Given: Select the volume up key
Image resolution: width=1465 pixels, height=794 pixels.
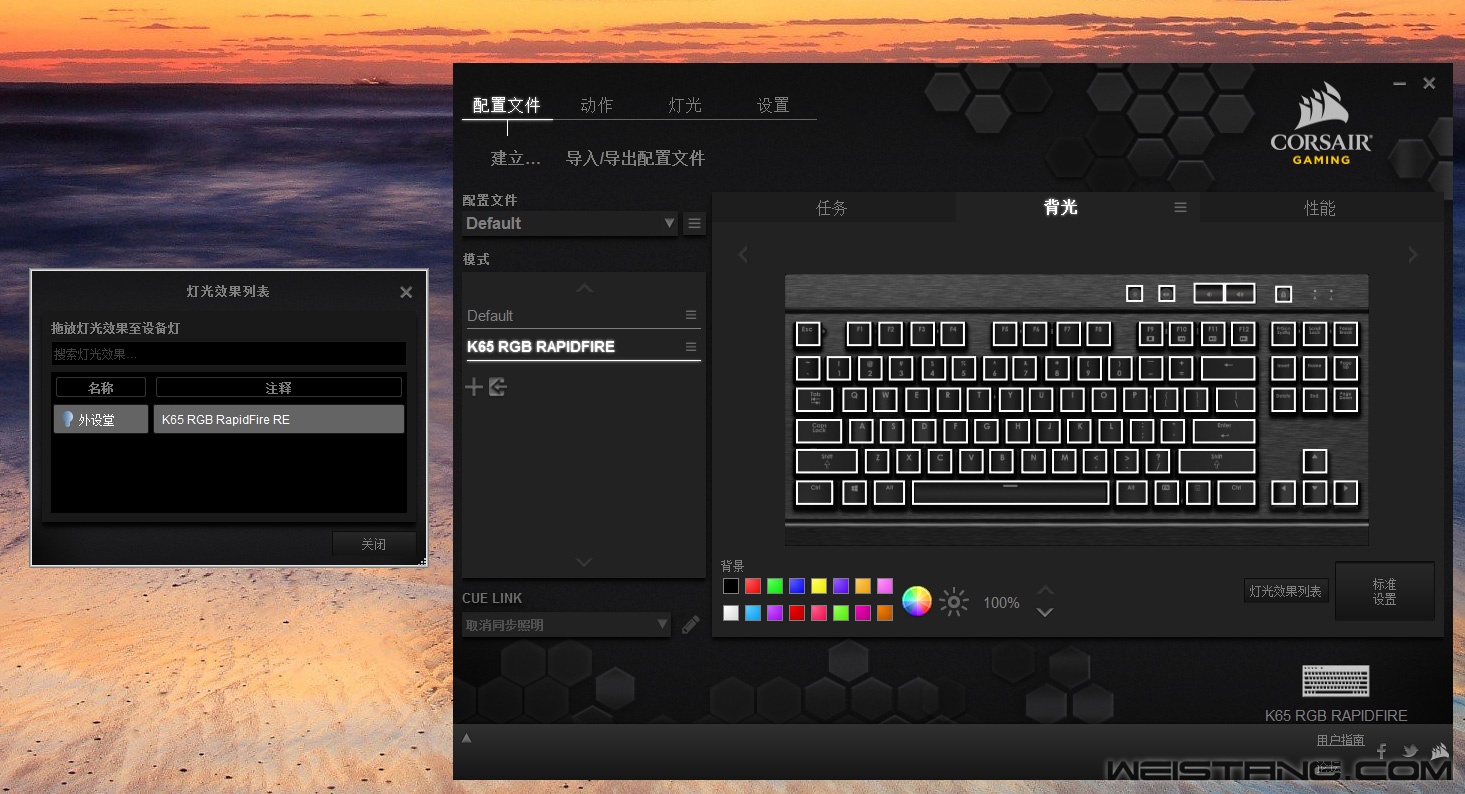Looking at the screenshot, I should [x=1239, y=293].
